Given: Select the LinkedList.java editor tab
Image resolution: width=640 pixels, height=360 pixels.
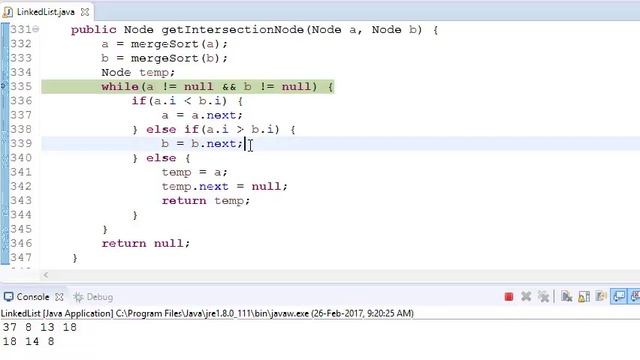Looking at the screenshot, I should [x=46, y=12].
